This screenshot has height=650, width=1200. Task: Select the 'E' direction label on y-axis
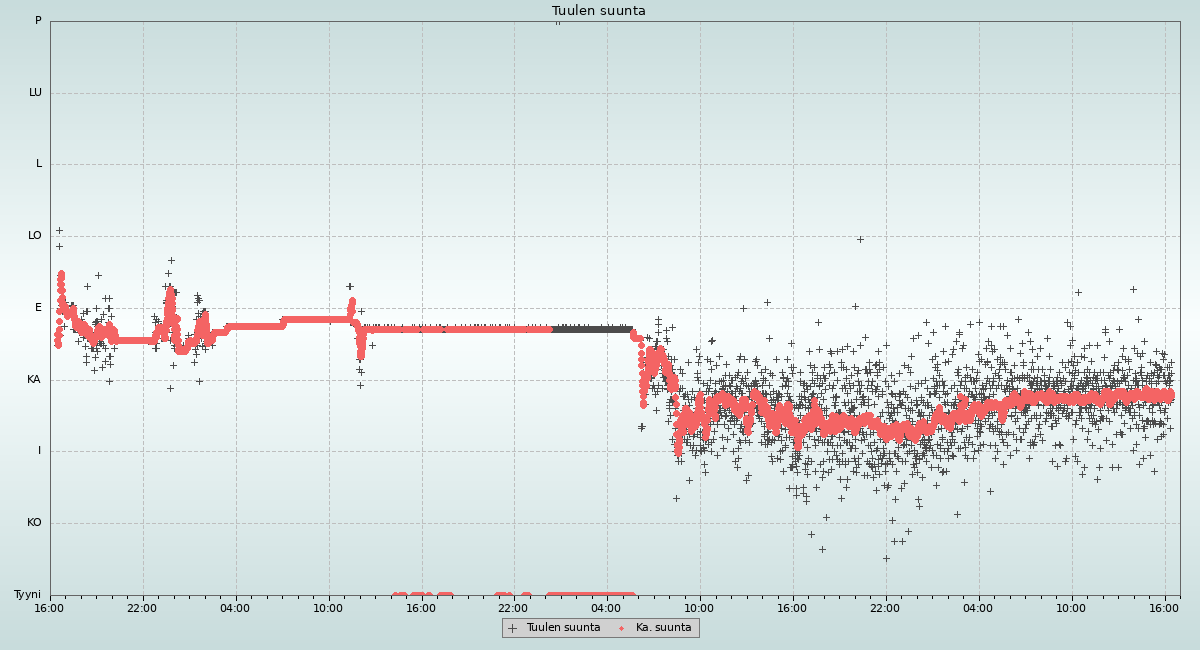39,308
